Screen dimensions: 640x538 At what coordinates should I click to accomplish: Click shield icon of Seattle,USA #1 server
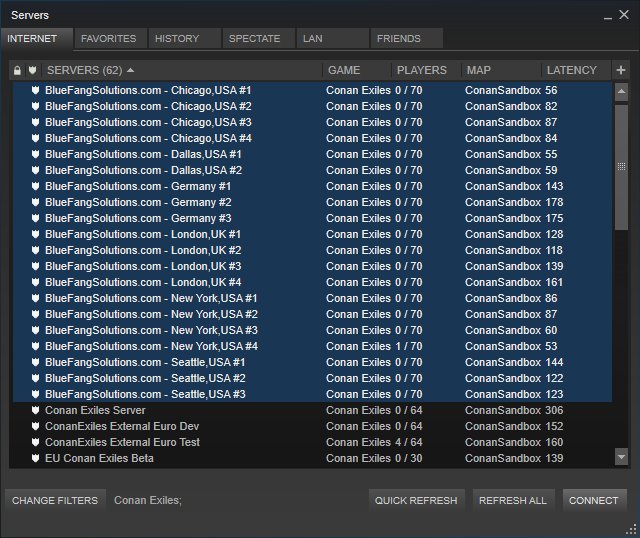coord(36,362)
